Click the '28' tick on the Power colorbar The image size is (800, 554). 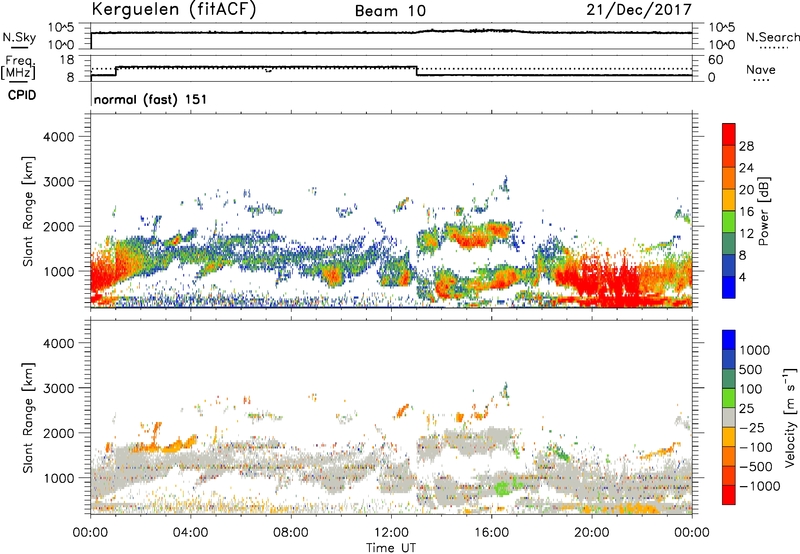(x=746, y=146)
